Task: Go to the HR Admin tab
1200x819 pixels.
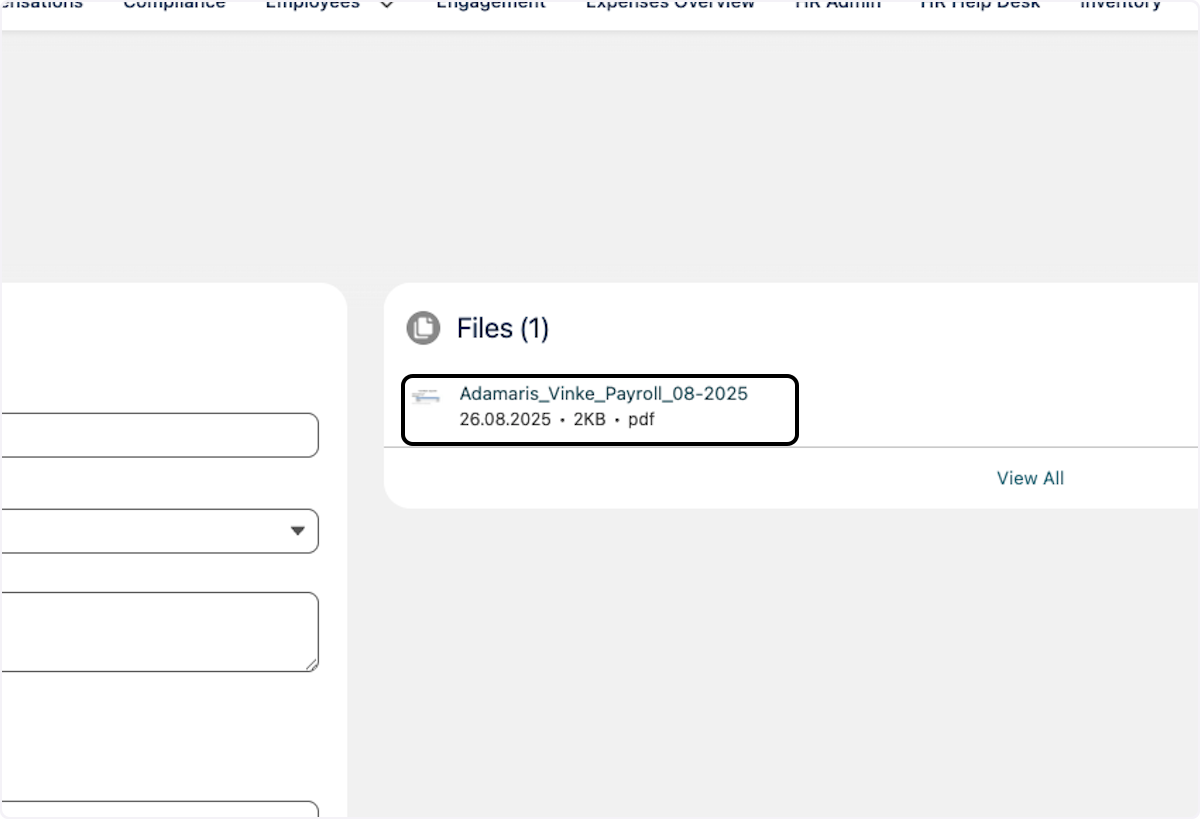Action: coord(838,5)
